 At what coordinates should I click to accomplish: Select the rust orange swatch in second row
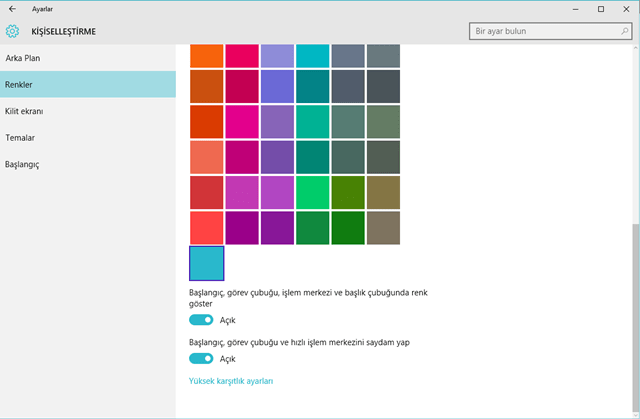(x=207, y=86)
